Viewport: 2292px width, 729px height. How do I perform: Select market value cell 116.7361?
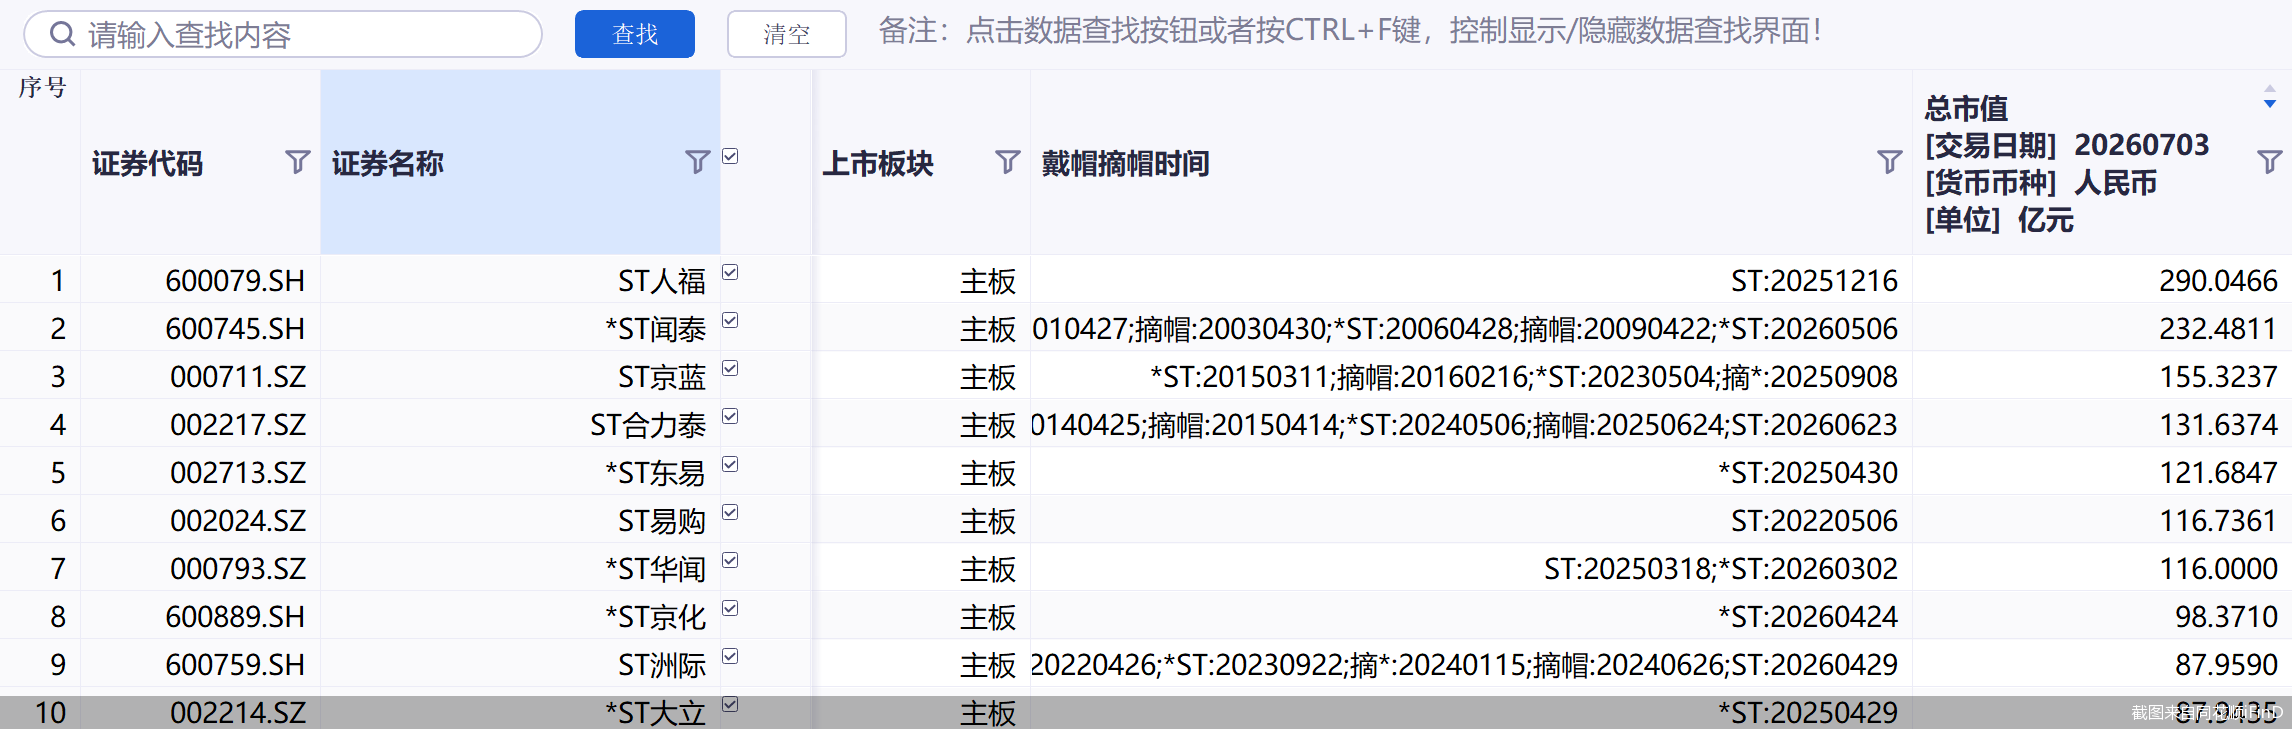pyautogui.click(x=2102, y=520)
